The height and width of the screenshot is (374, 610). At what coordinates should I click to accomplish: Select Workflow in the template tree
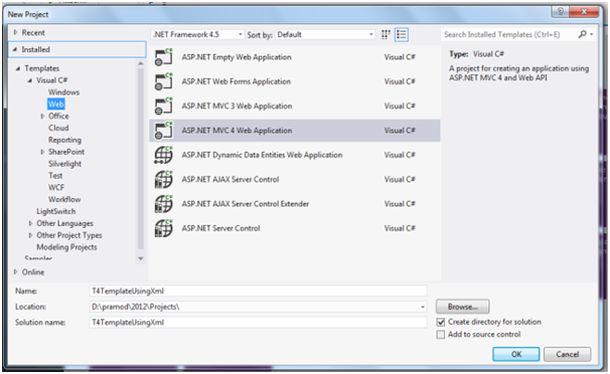coord(65,199)
